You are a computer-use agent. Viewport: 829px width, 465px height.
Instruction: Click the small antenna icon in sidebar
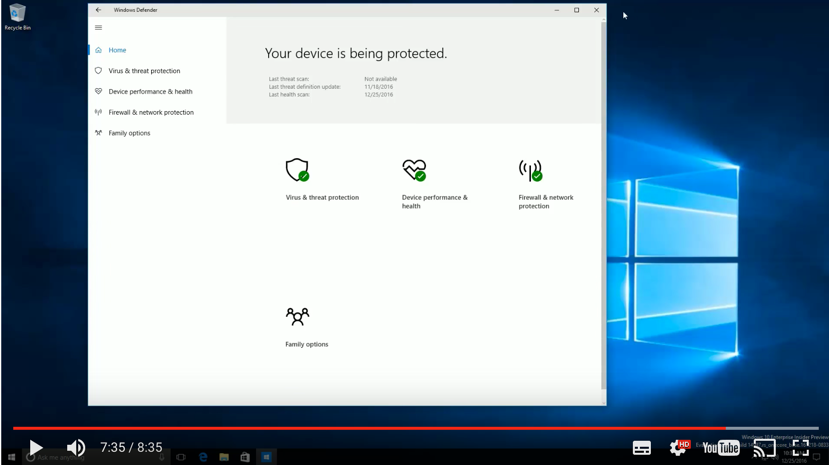tap(98, 112)
